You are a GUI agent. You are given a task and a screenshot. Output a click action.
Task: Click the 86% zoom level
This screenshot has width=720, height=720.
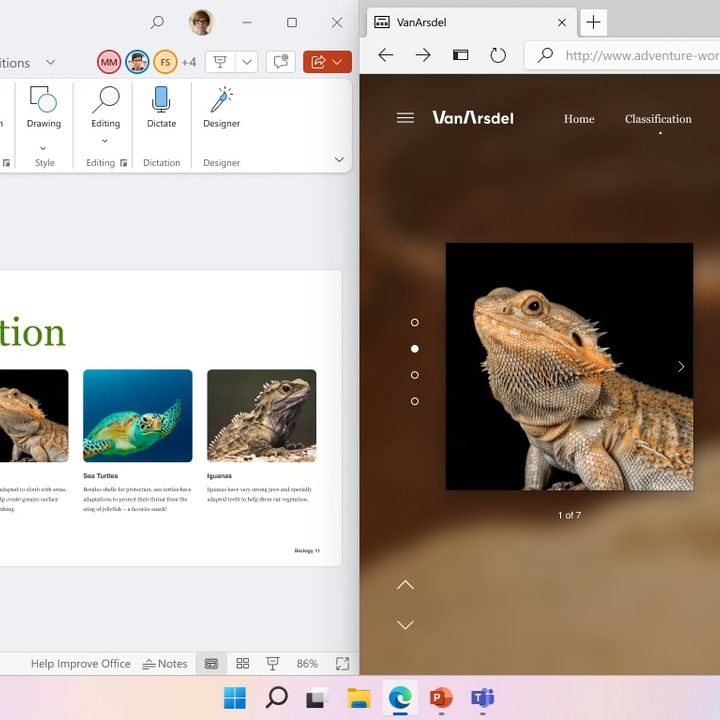click(x=307, y=664)
